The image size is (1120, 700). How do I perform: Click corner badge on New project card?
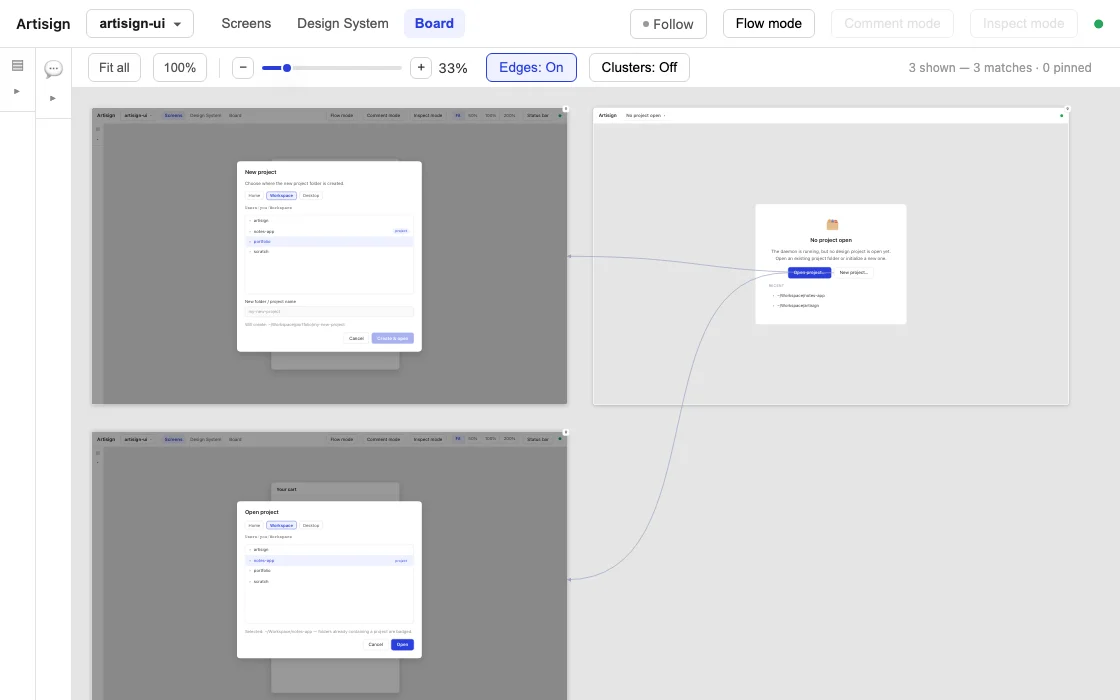[x=566, y=109]
